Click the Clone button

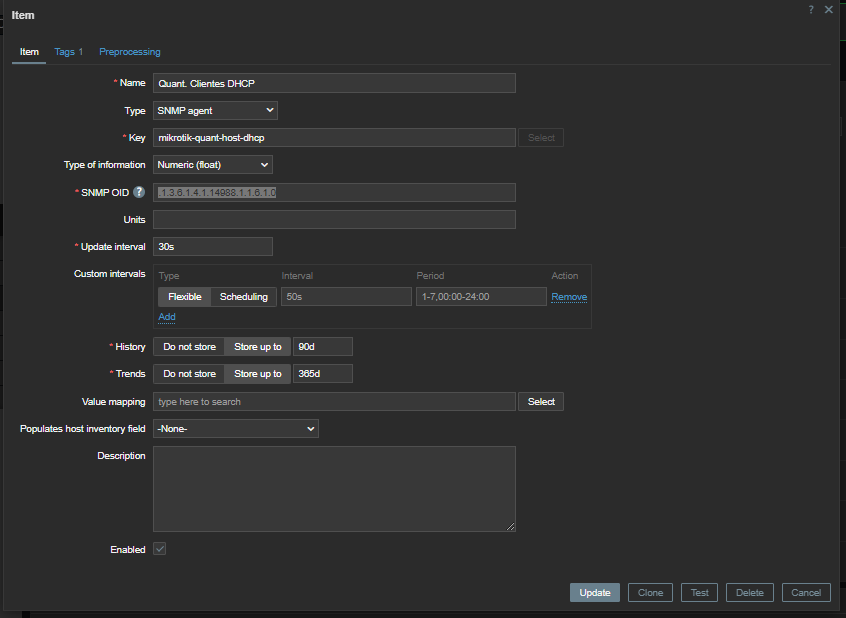point(650,593)
